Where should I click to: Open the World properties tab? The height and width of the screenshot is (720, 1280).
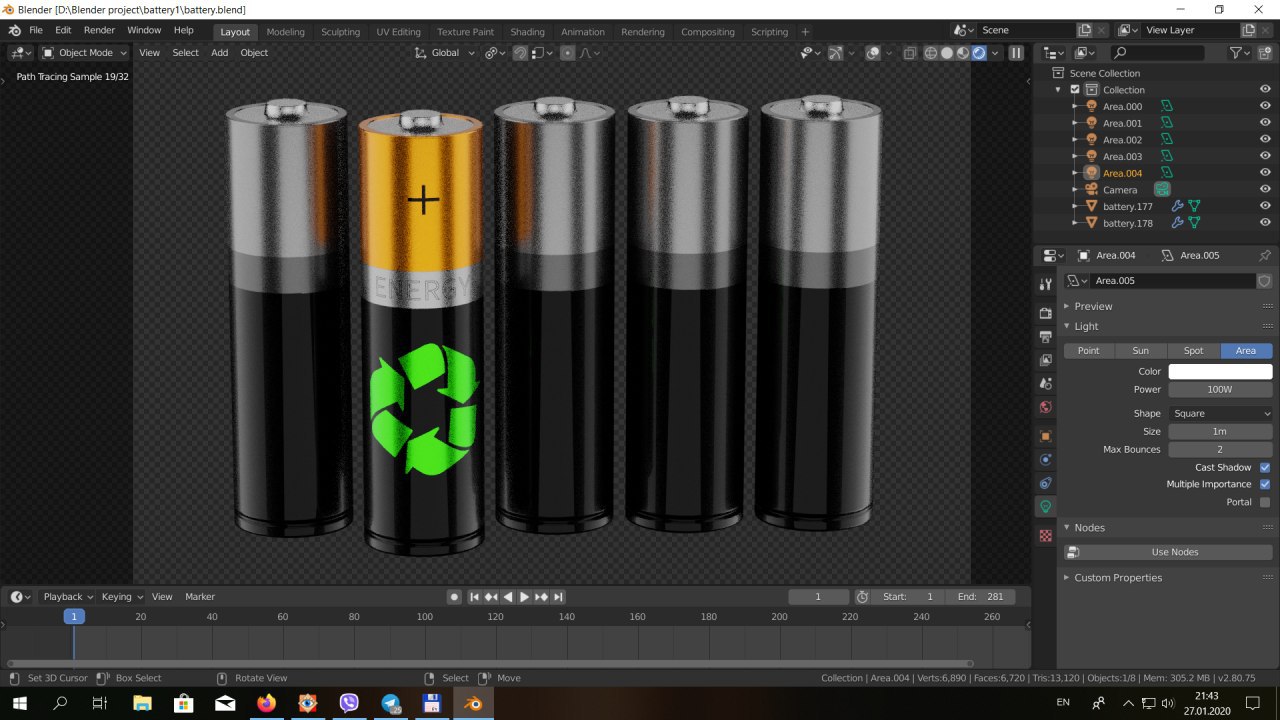(x=1045, y=407)
